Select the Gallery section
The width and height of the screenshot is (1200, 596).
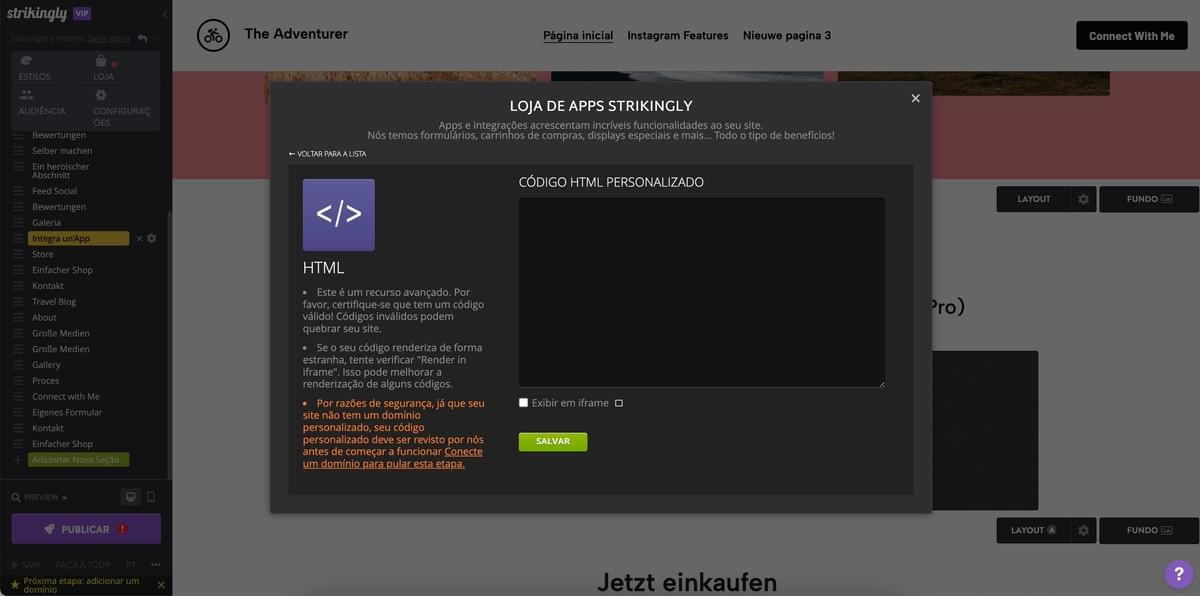(x=46, y=365)
